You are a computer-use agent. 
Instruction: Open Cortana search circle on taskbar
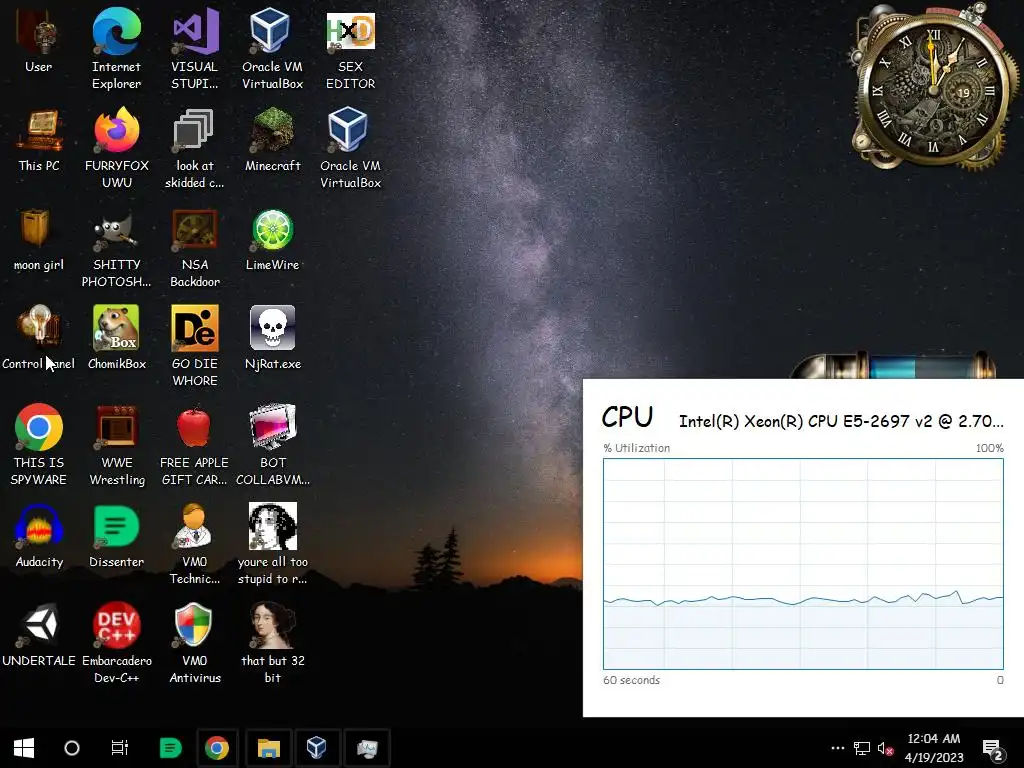(72, 748)
